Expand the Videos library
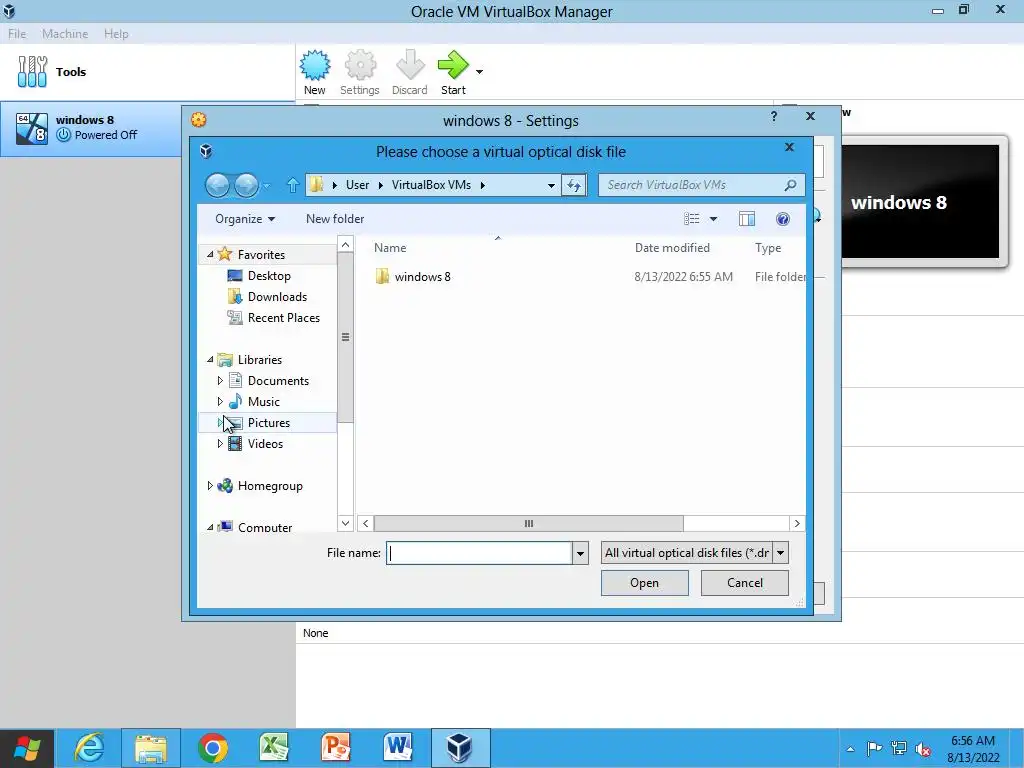Viewport: 1024px width, 768px height. tap(220, 443)
